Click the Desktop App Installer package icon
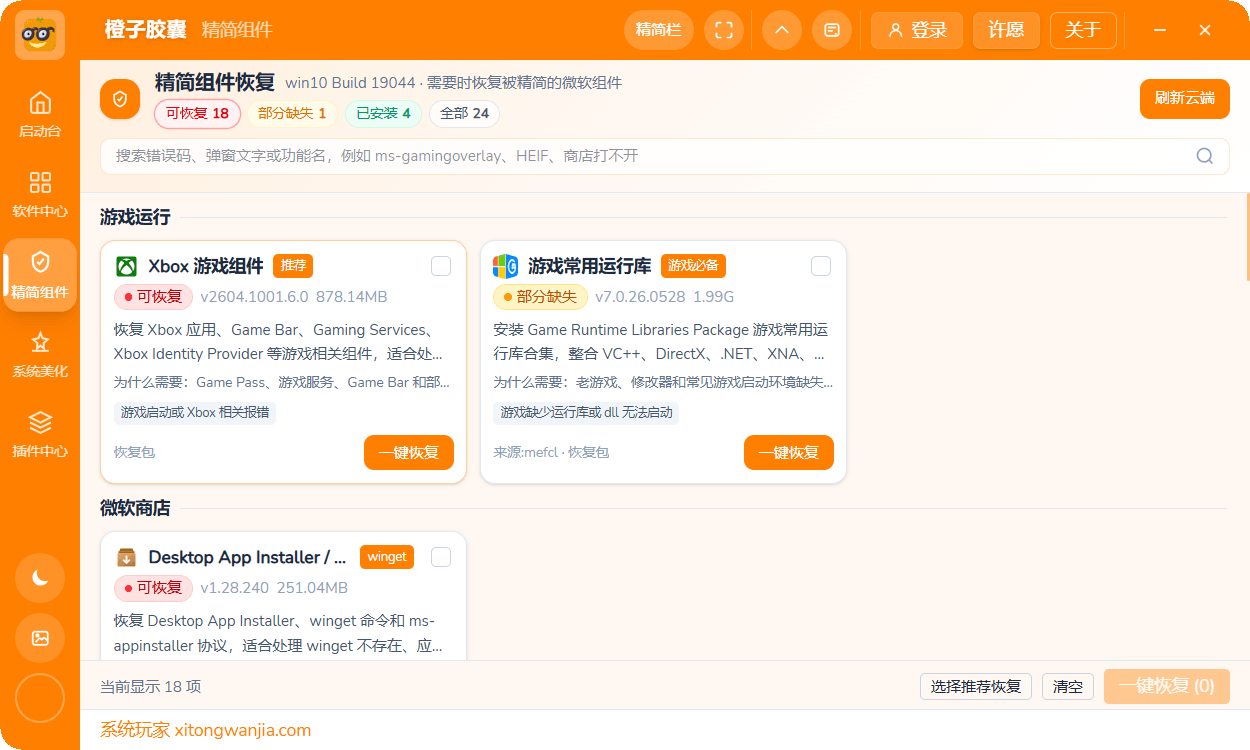Image resolution: width=1250 pixels, height=750 pixels. pyautogui.click(x=126, y=557)
